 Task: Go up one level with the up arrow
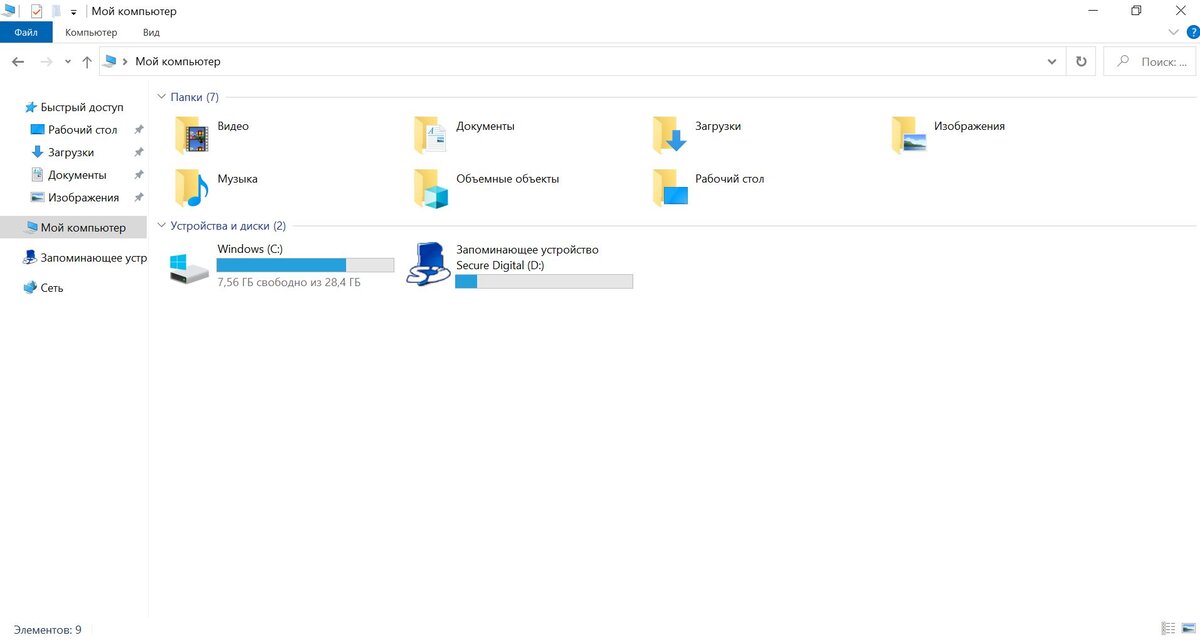87,62
